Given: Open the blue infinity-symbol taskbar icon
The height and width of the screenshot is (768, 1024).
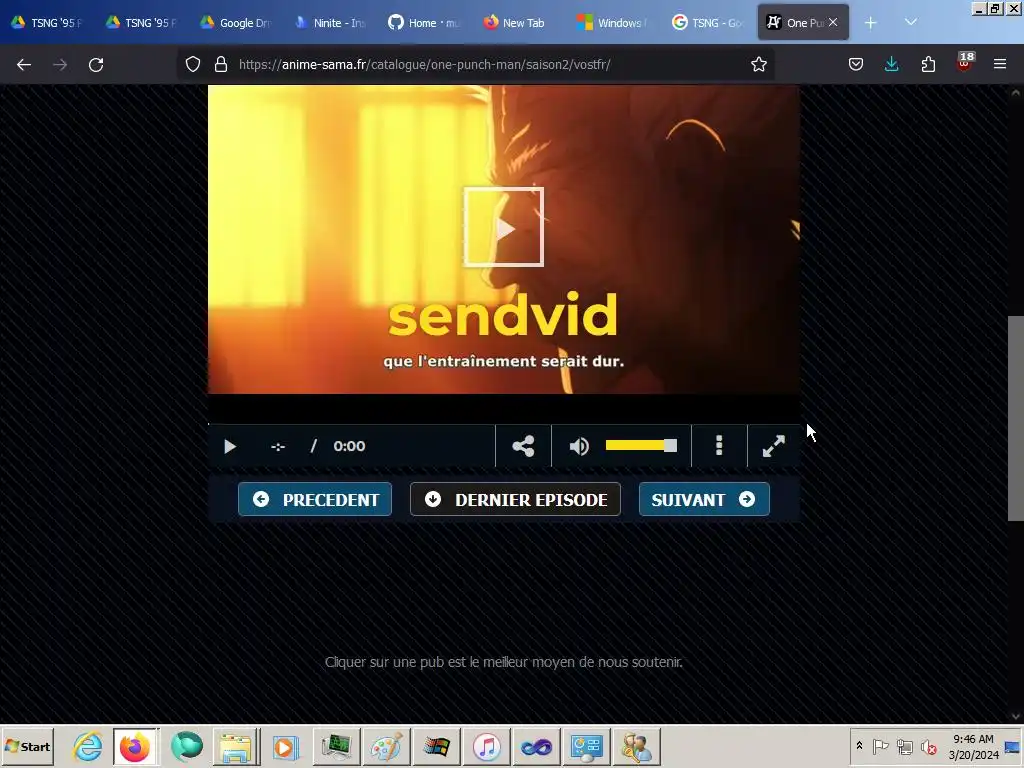Looking at the screenshot, I should [x=537, y=746].
